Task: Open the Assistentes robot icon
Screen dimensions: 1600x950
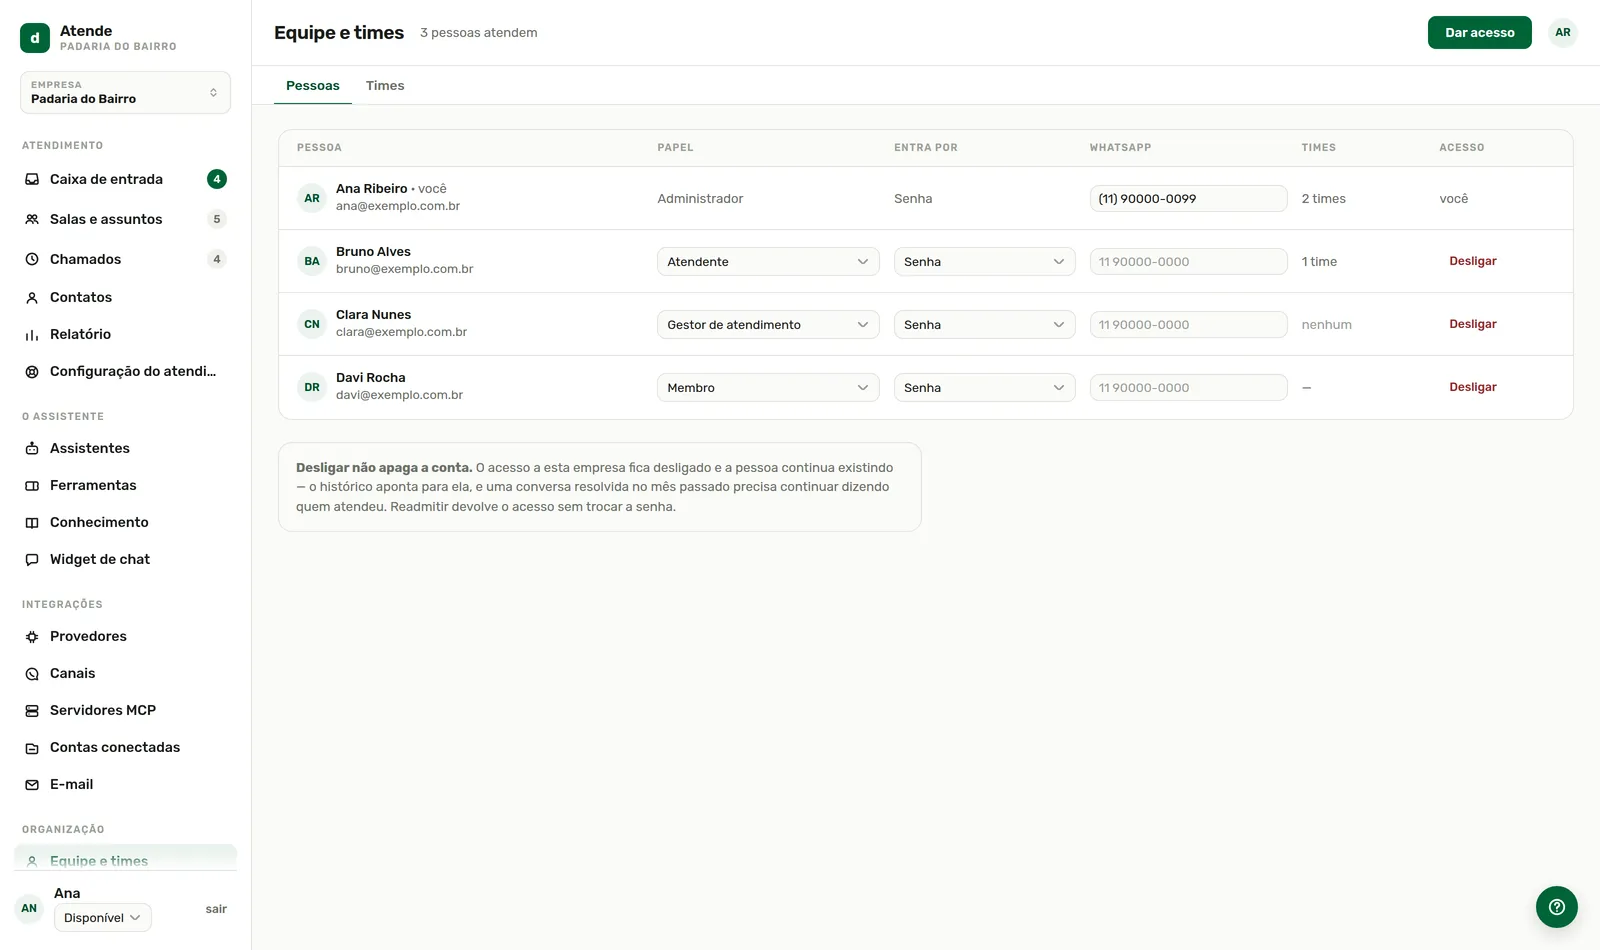Action: click(32, 448)
